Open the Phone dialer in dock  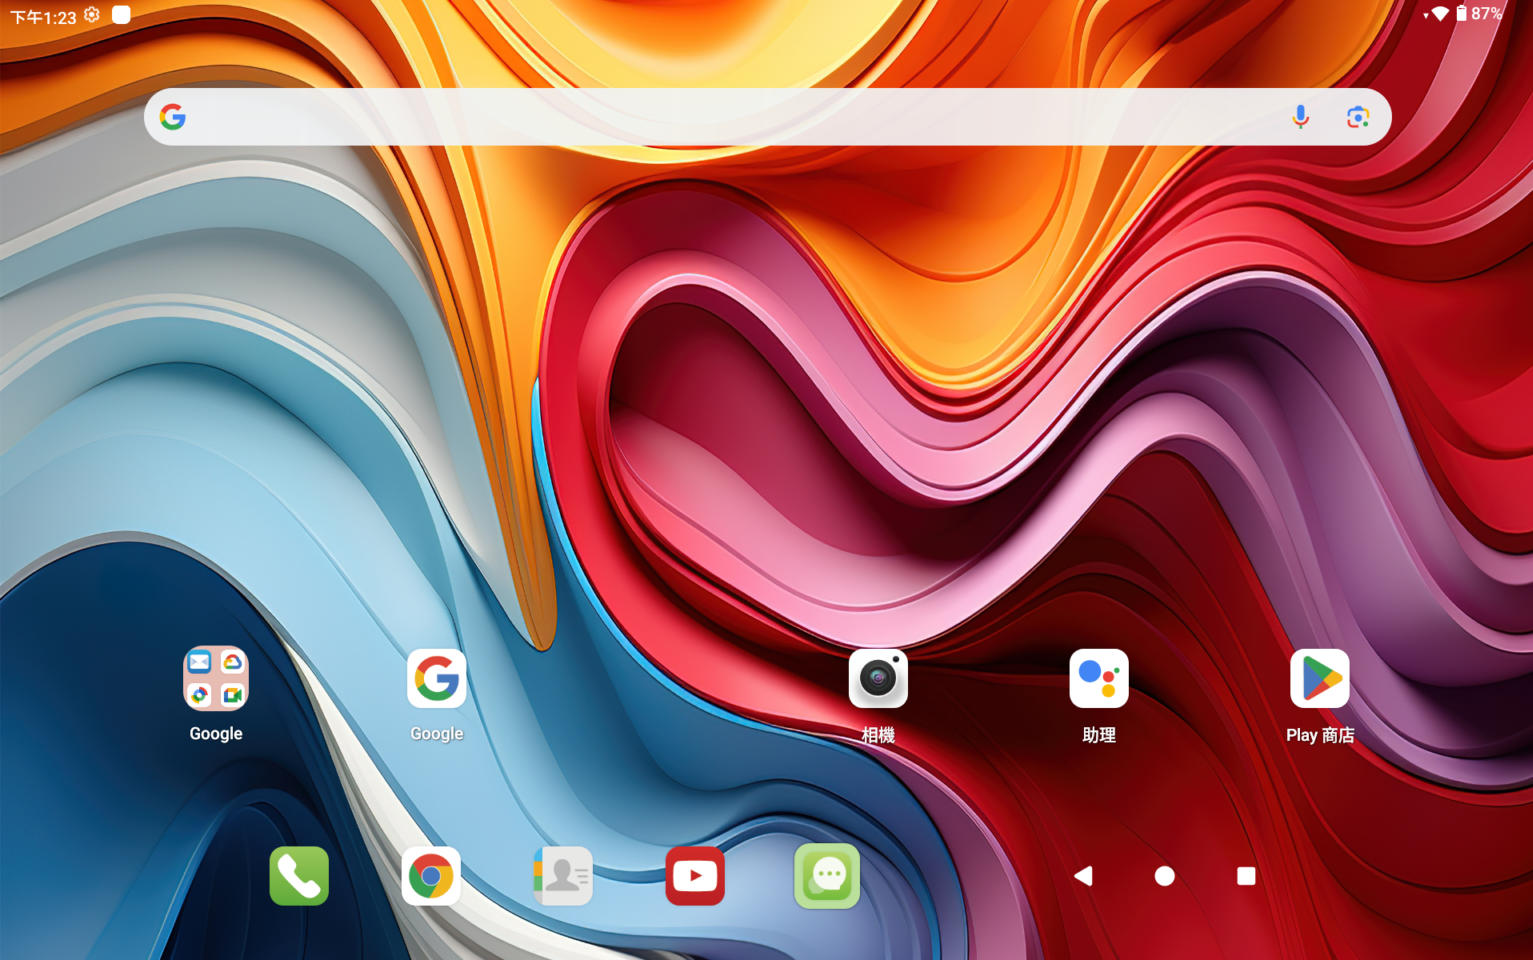coord(299,876)
